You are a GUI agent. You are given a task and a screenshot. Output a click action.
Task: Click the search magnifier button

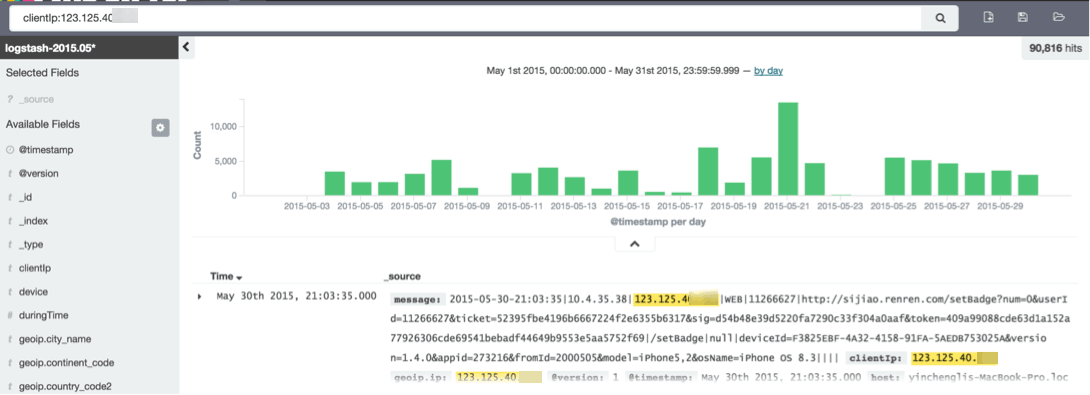[940, 19]
